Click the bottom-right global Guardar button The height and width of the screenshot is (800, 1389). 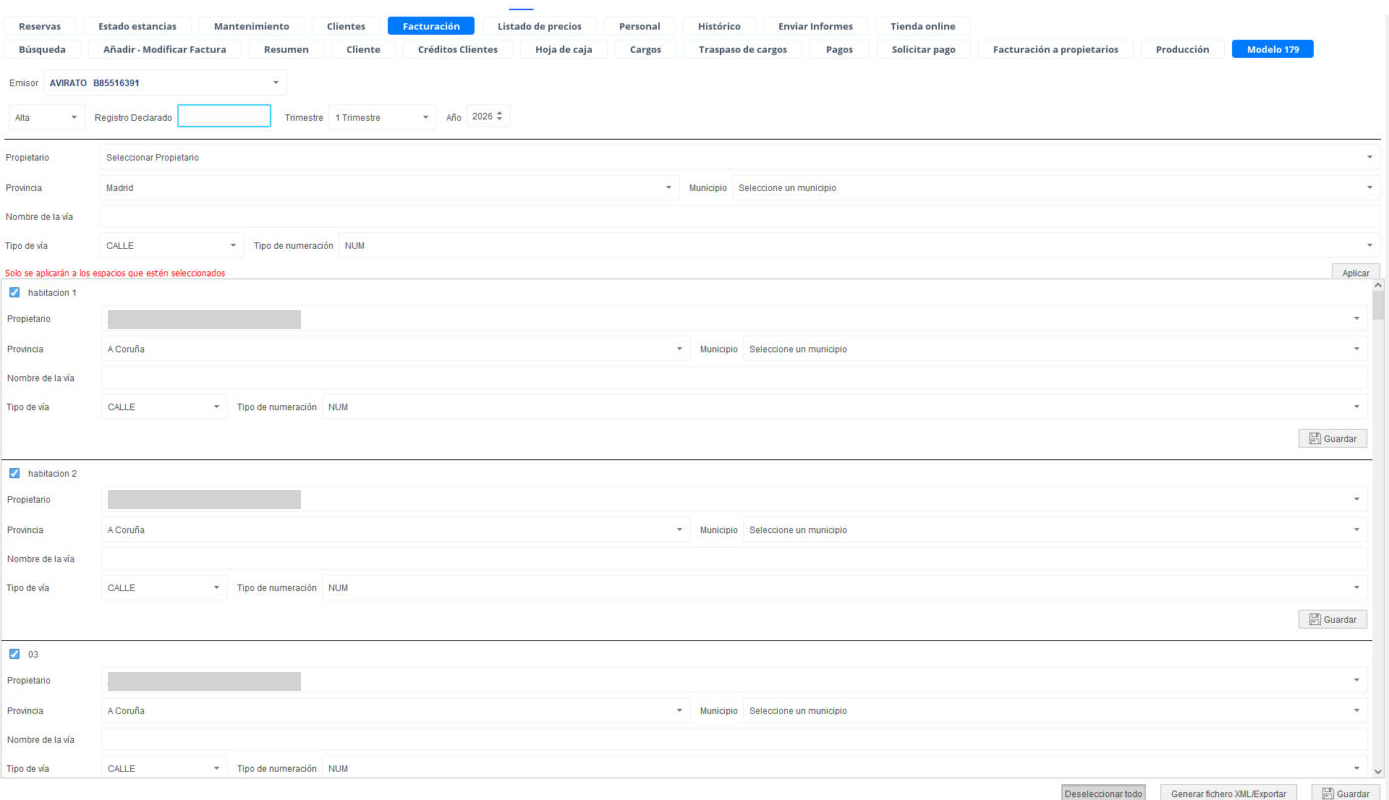(x=1345, y=793)
